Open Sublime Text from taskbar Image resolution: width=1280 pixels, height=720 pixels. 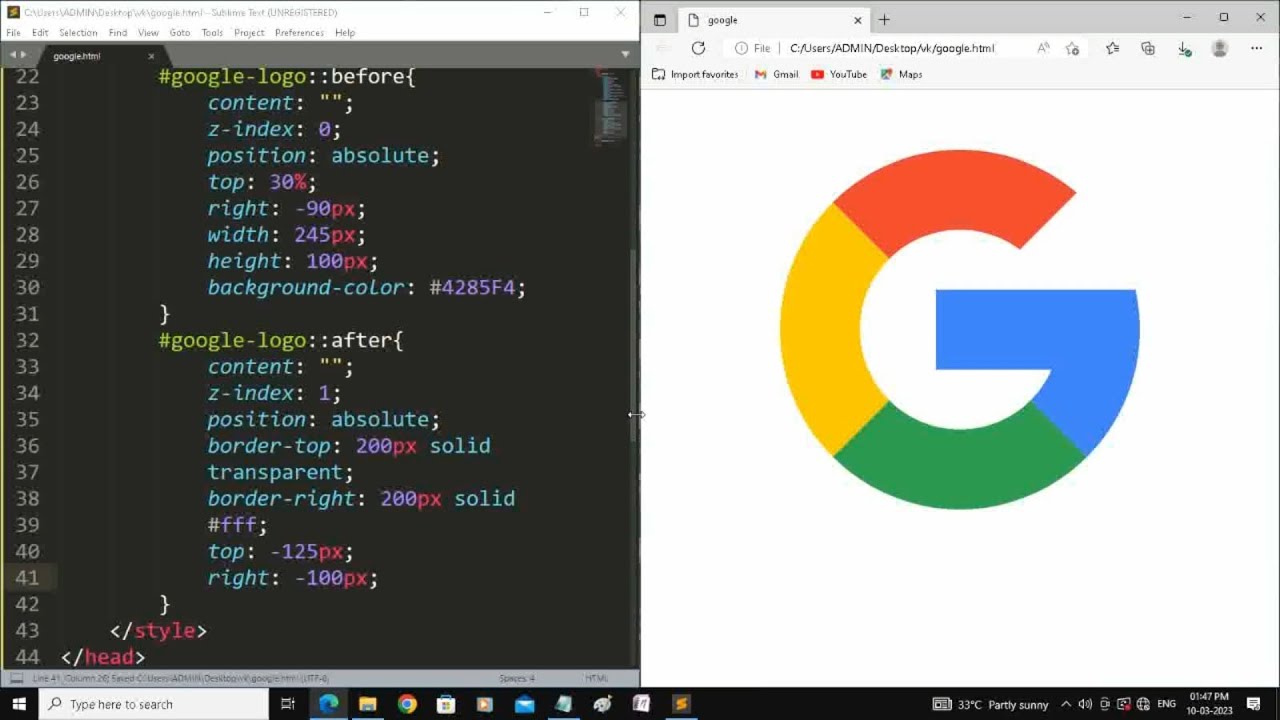click(681, 704)
